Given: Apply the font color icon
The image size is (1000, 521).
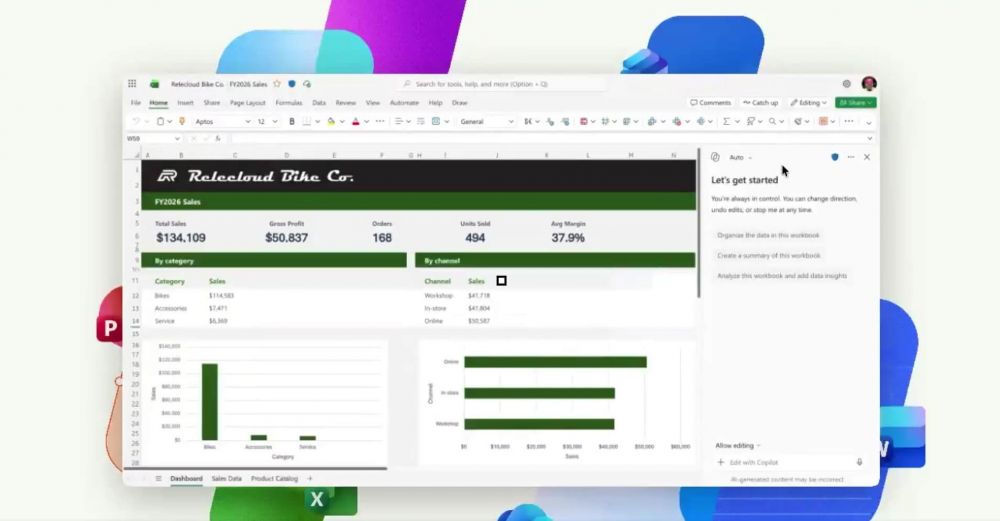Looking at the screenshot, I should click(x=356, y=121).
